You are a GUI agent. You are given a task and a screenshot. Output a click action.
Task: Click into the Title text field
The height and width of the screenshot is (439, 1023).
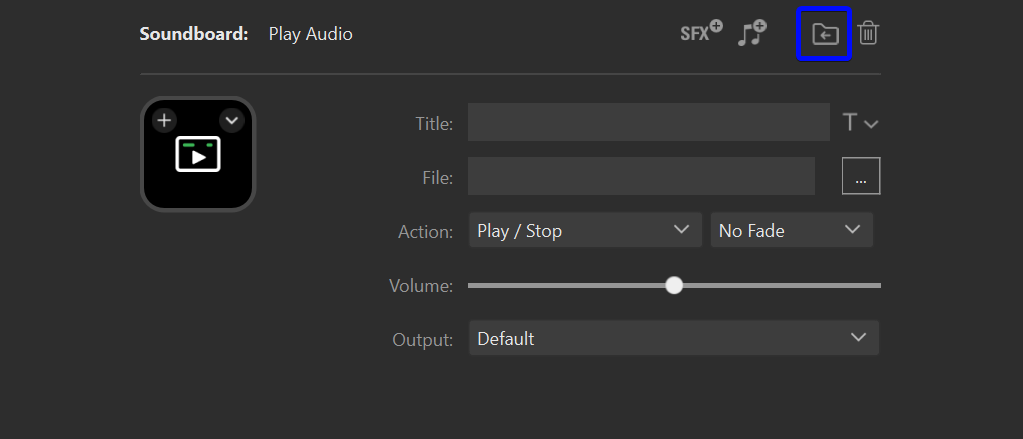648,123
